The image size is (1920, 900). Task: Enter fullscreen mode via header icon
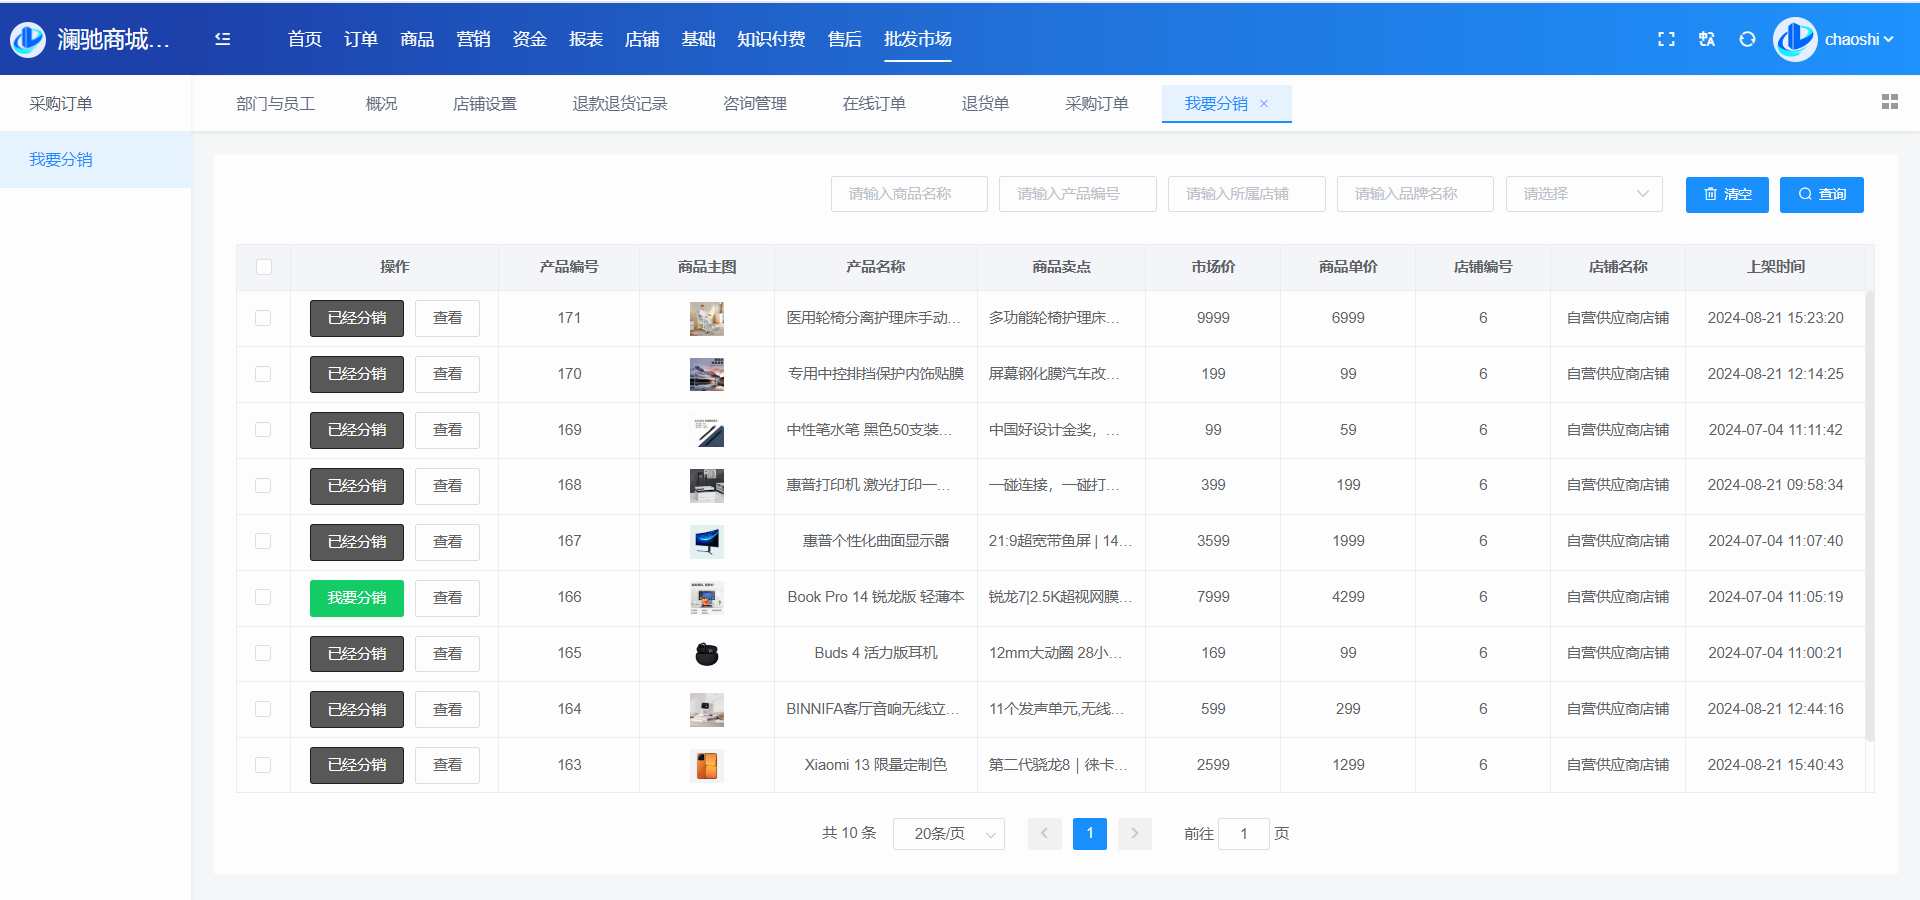click(x=1666, y=39)
